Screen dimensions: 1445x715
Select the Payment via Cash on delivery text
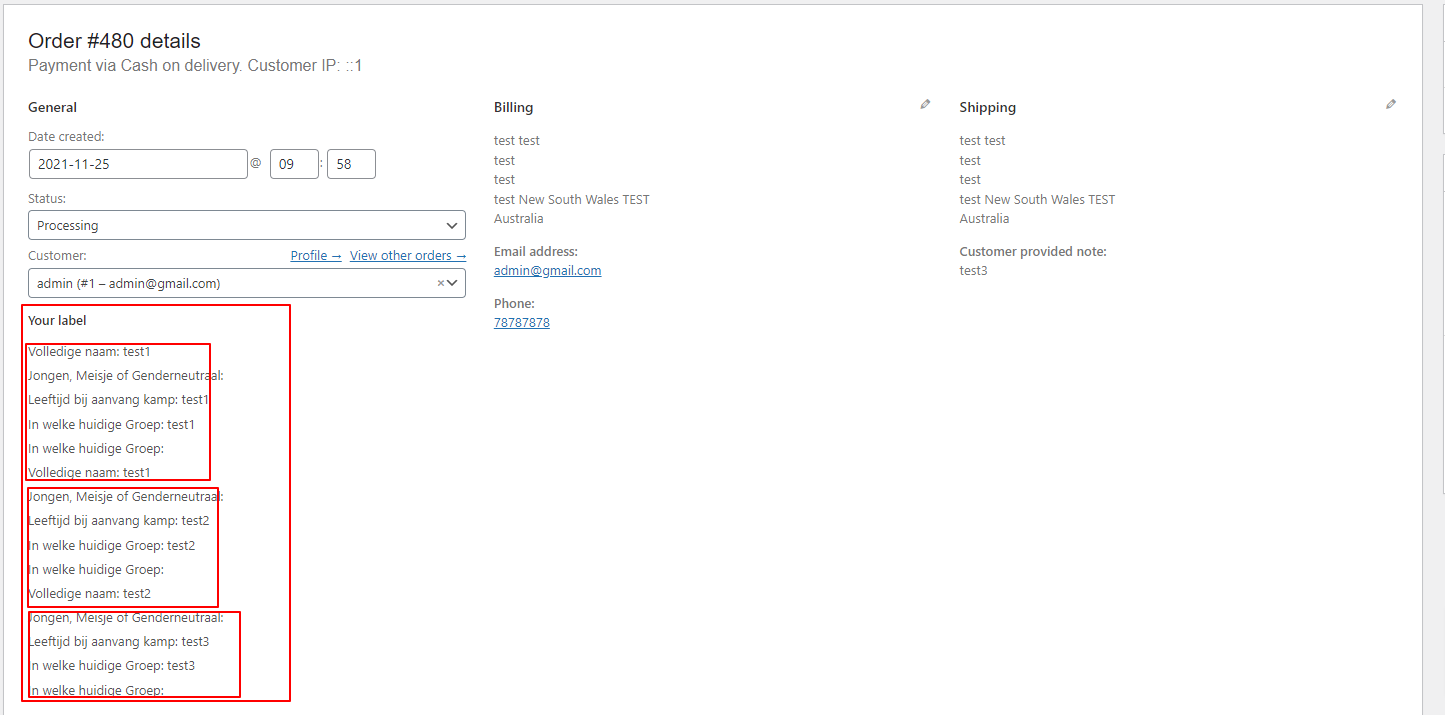point(195,66)
